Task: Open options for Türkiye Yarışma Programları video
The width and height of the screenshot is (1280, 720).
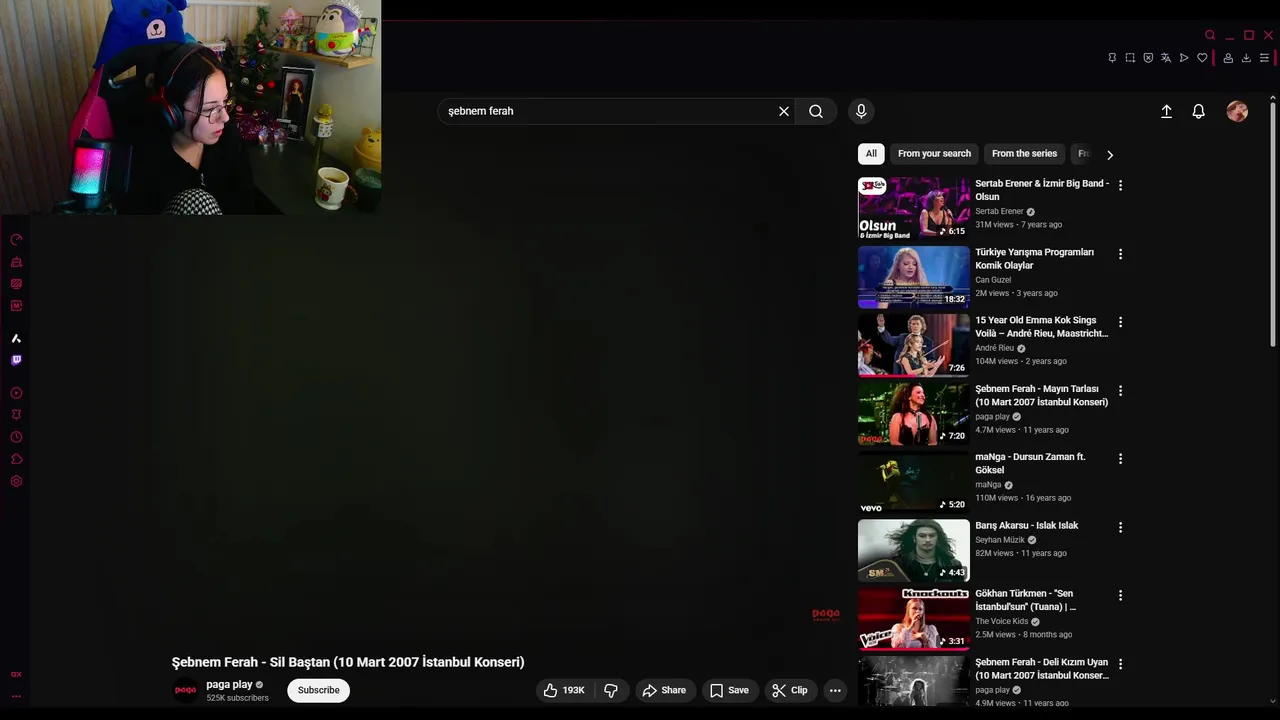Action: point(1120,254)
